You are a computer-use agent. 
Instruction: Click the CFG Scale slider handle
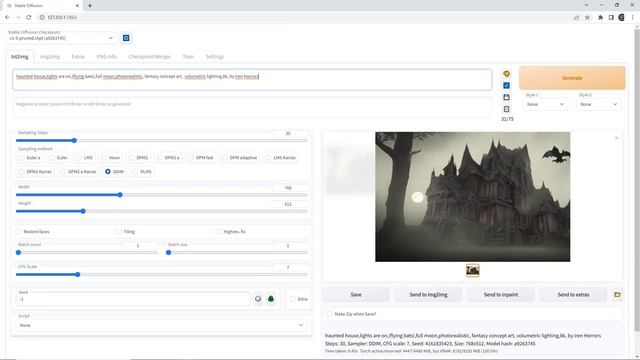78,274
